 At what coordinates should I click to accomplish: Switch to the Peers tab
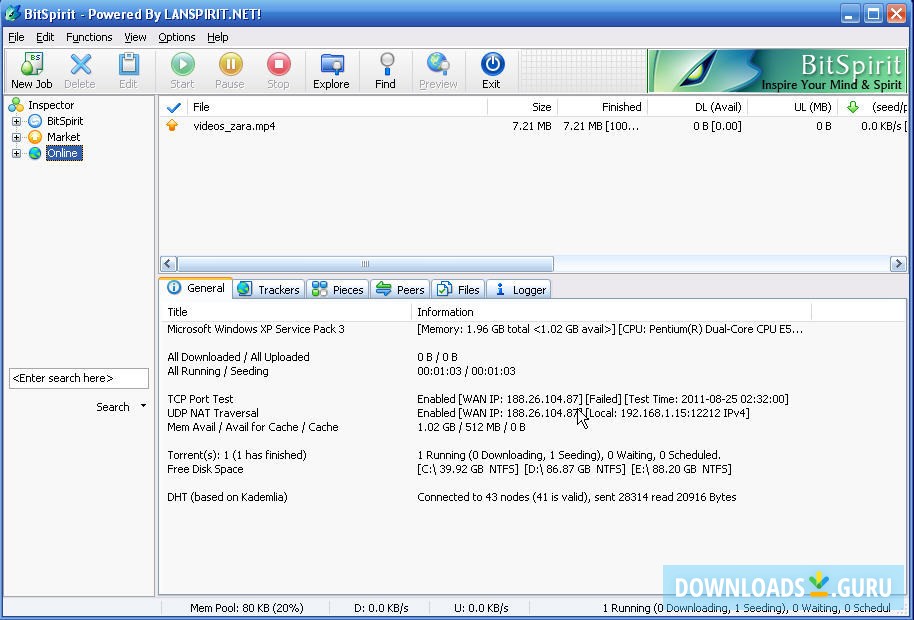click(400, 290)
